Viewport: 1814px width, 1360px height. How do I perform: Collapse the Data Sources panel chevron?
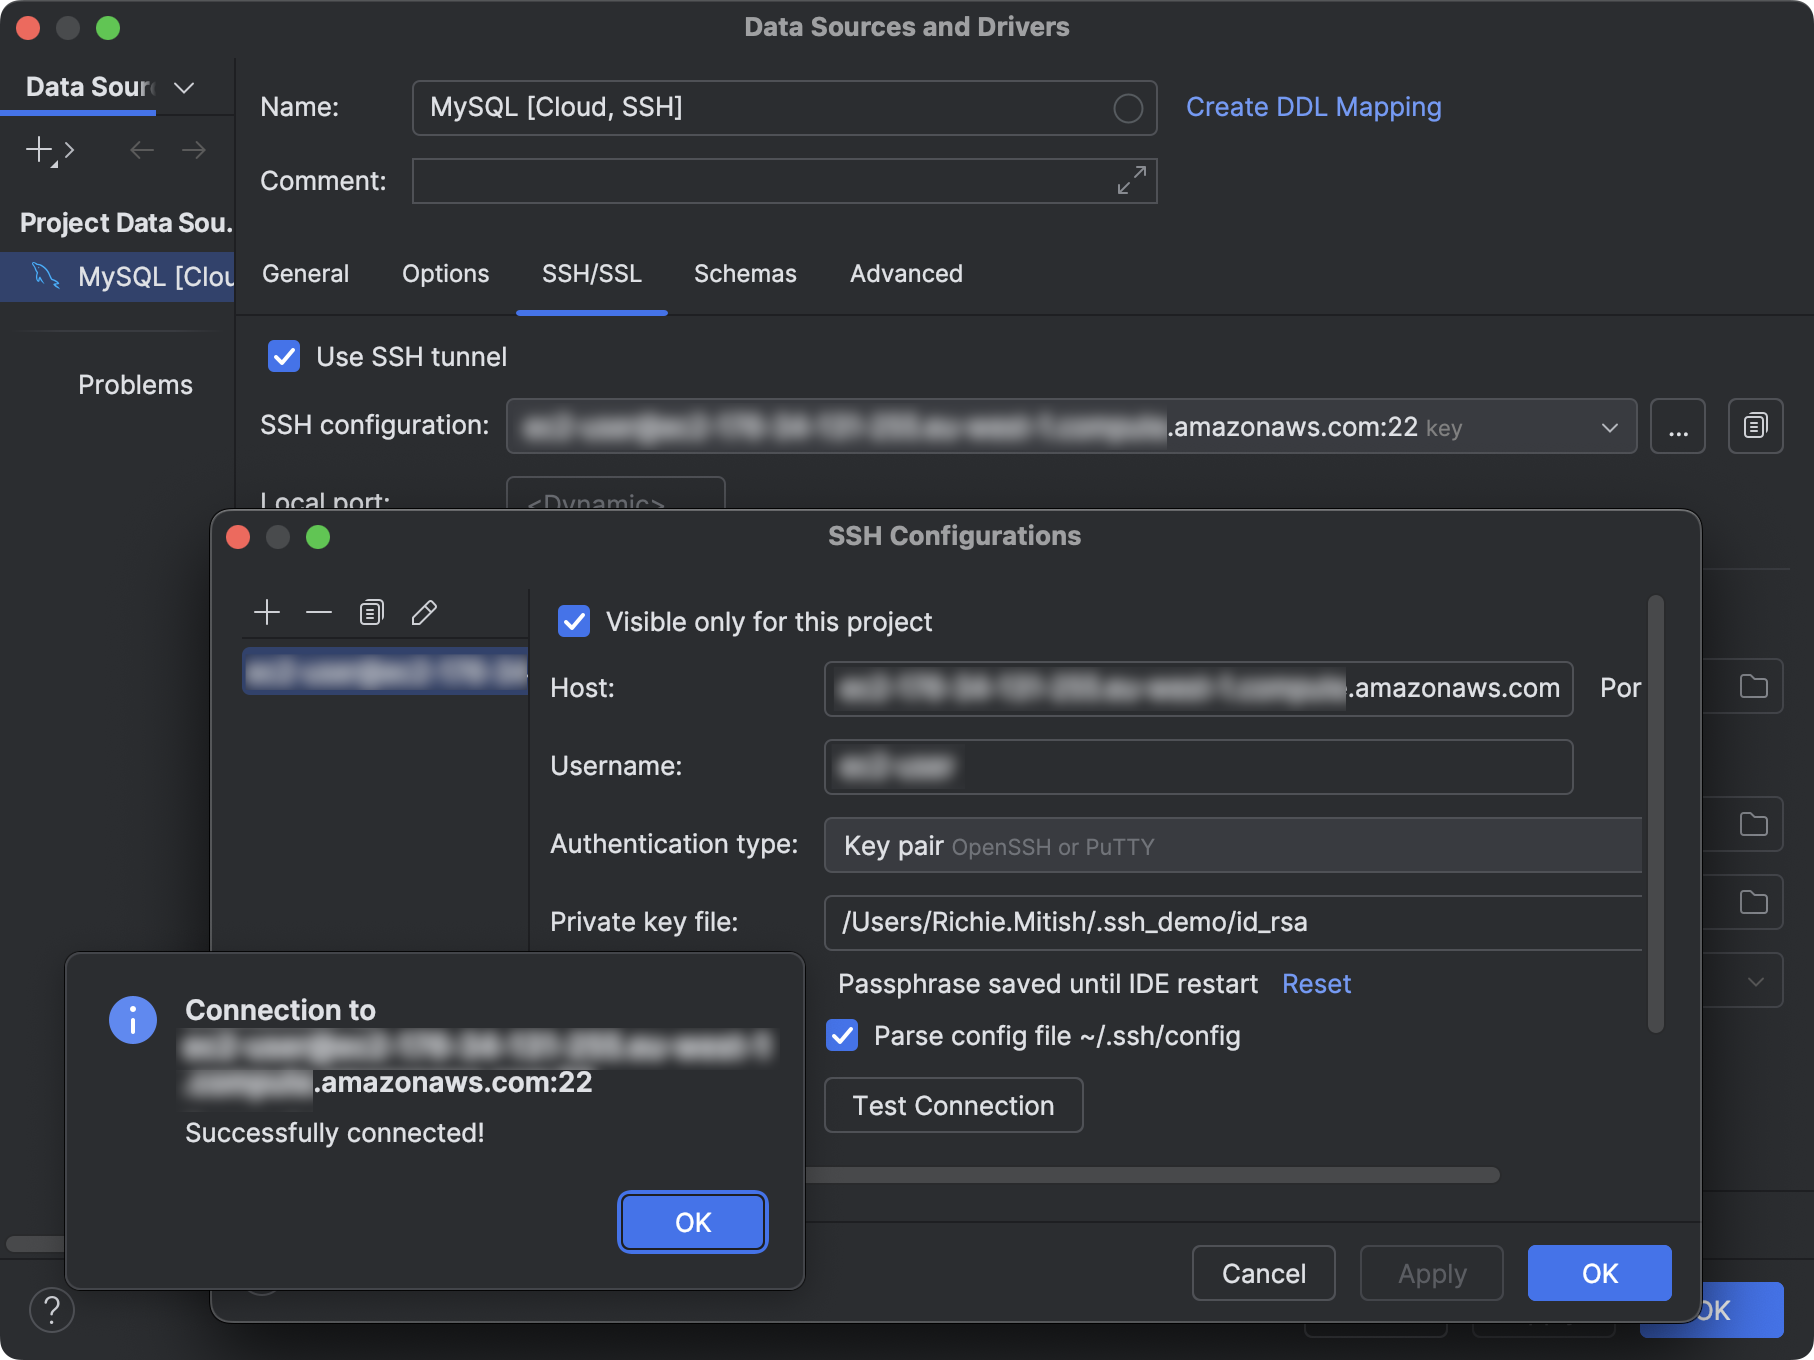[183, 88]
